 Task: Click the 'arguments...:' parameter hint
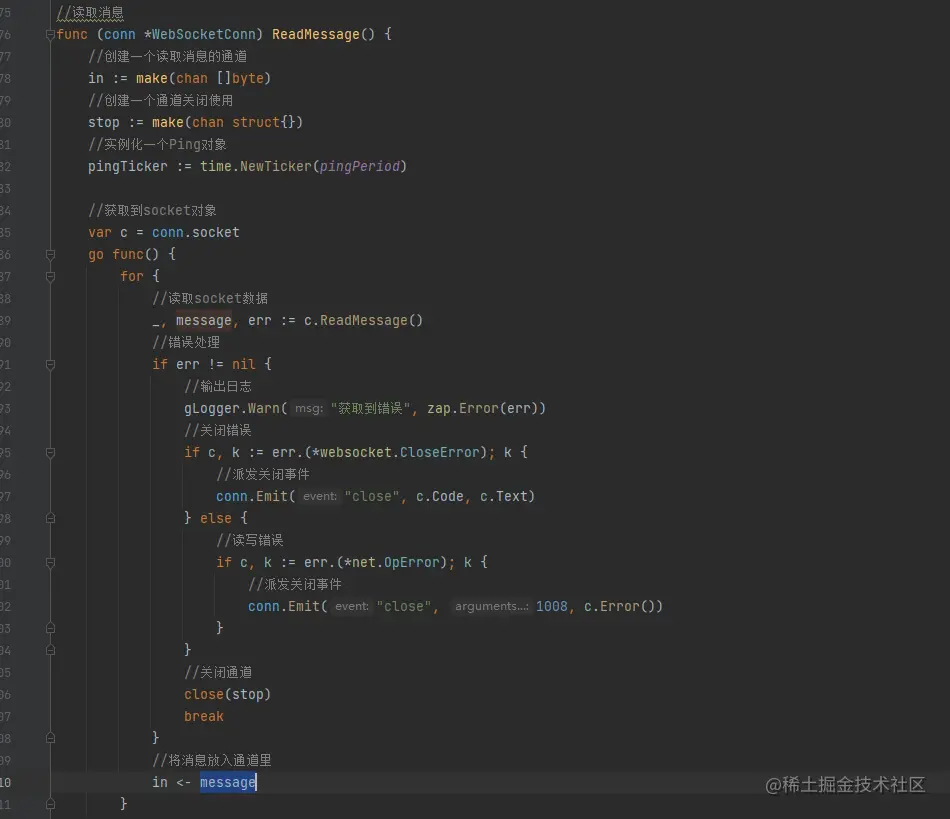tap(491, 606)
